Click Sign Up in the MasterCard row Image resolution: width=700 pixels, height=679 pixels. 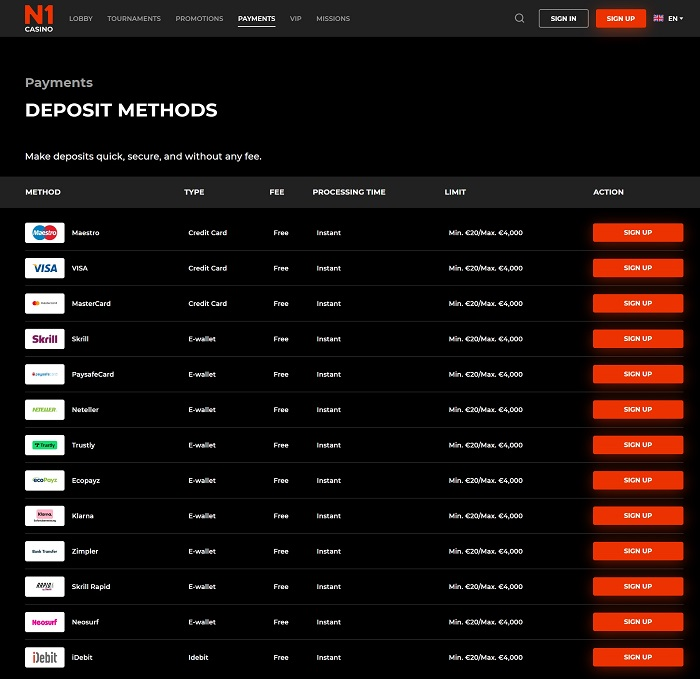click(x=638, y=303)
